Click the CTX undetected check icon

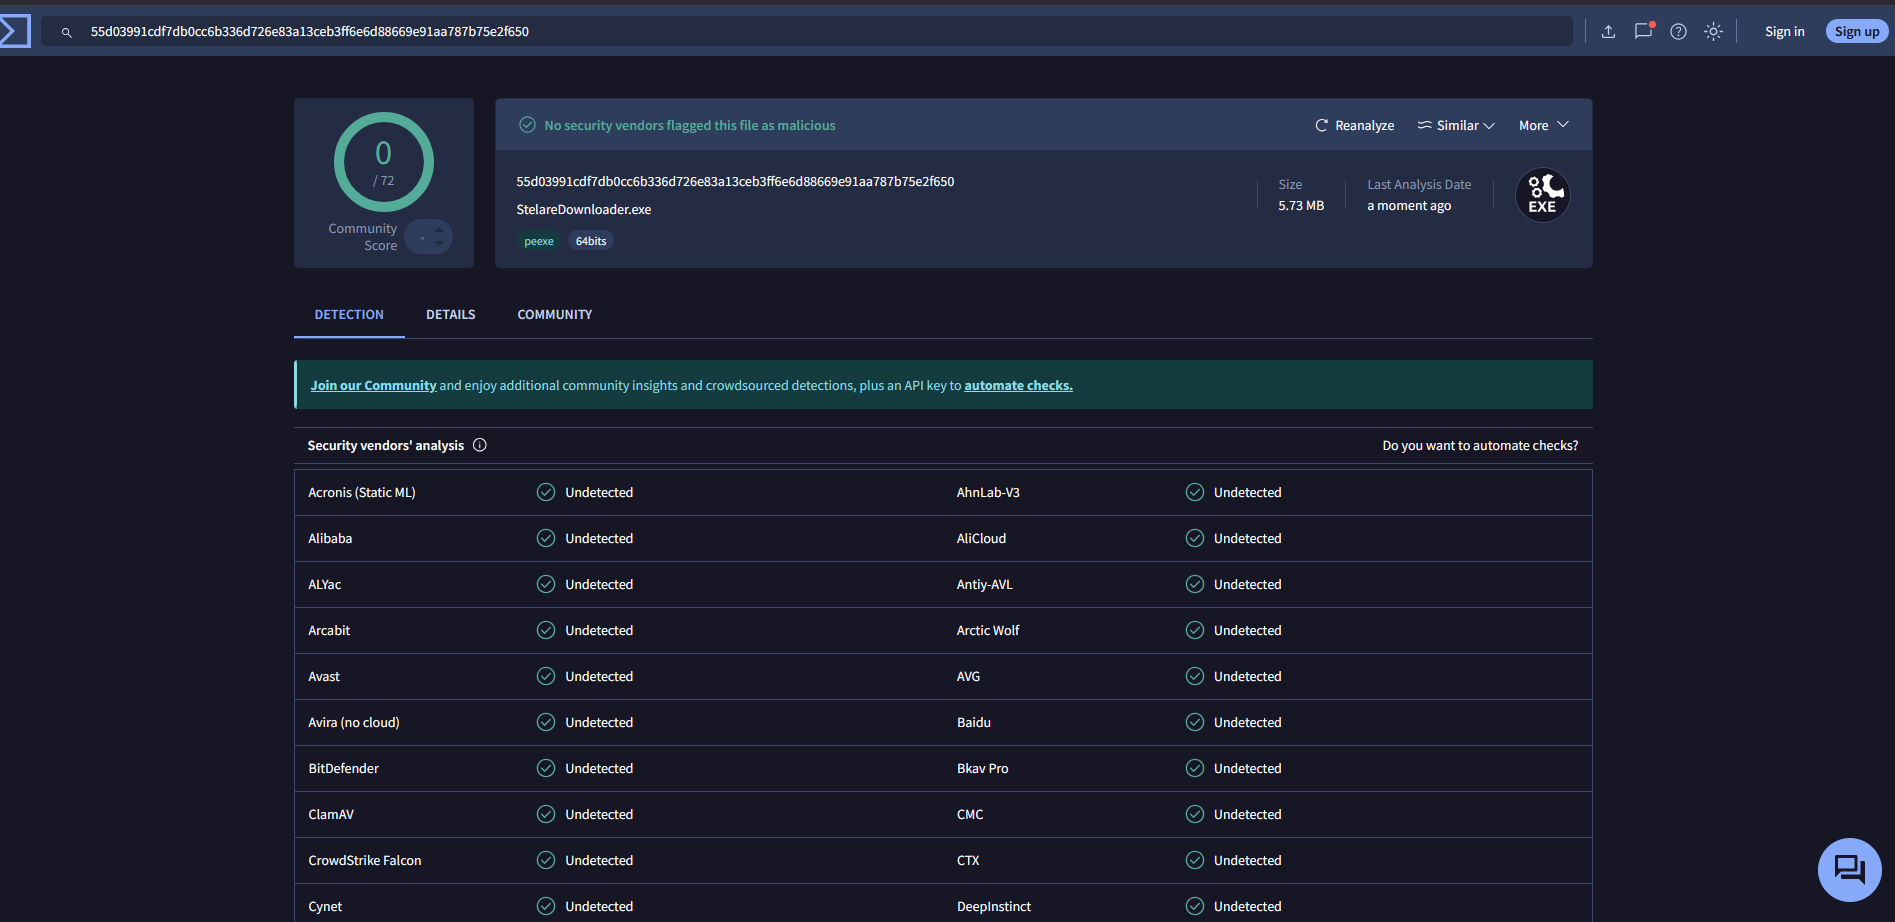[x=1195, y=860]
